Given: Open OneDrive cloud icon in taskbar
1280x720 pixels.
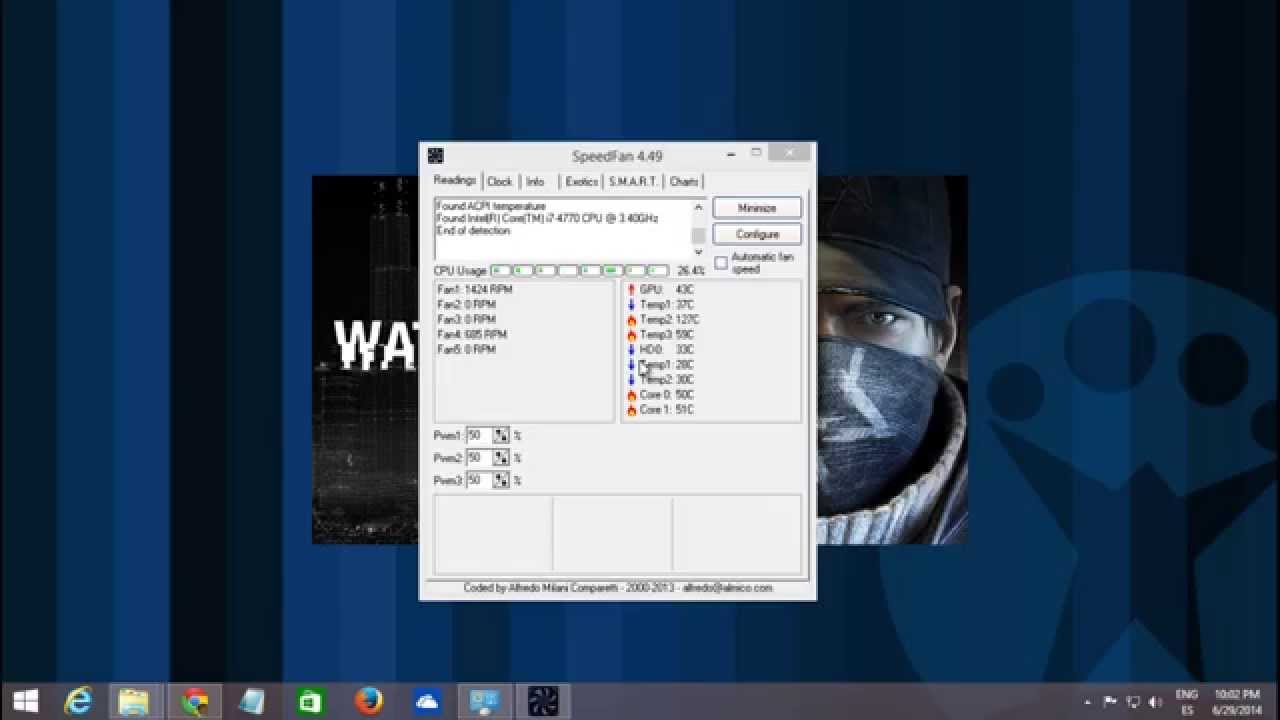Looking at the screenshot, I should click(x=427, y=701).
